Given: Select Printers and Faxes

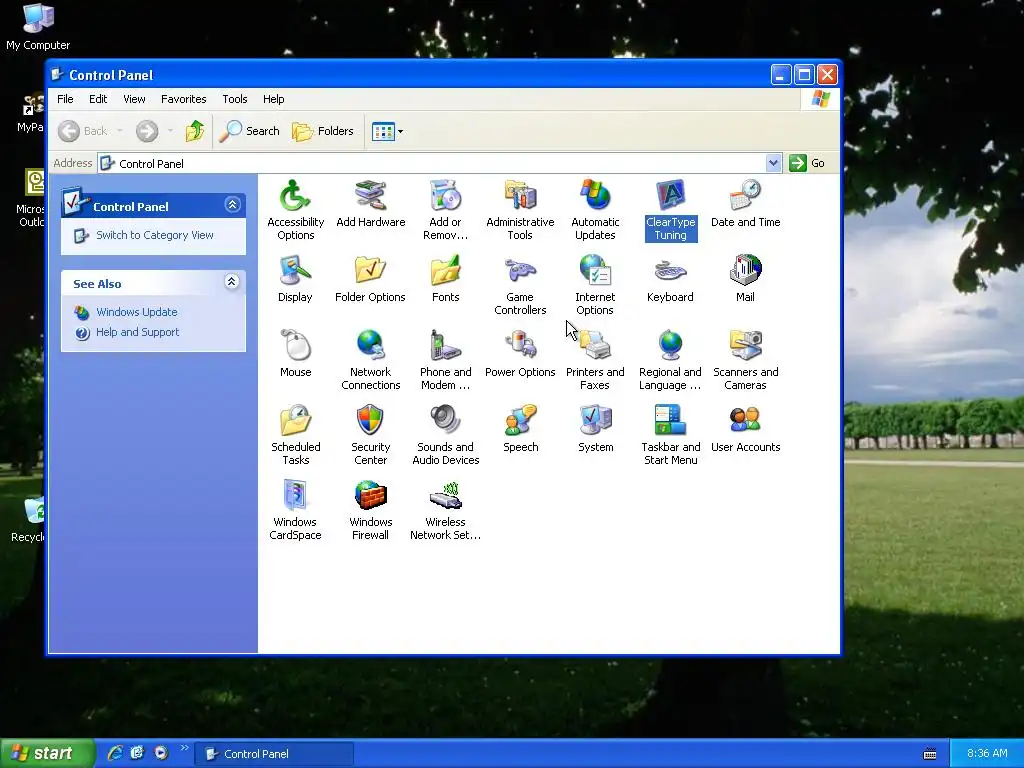Looking at the screenshot, I should (595, 359).
